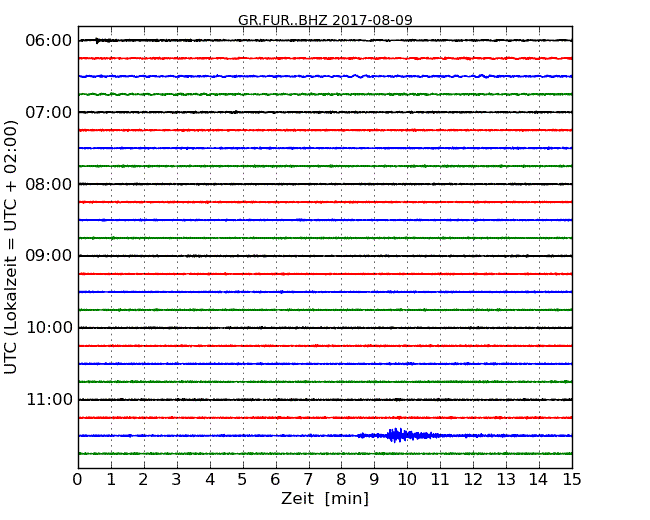The width and height of the screenshot is (650, 520).
Task: Click the x-axis tick label 4
Action: click(210, 480)
